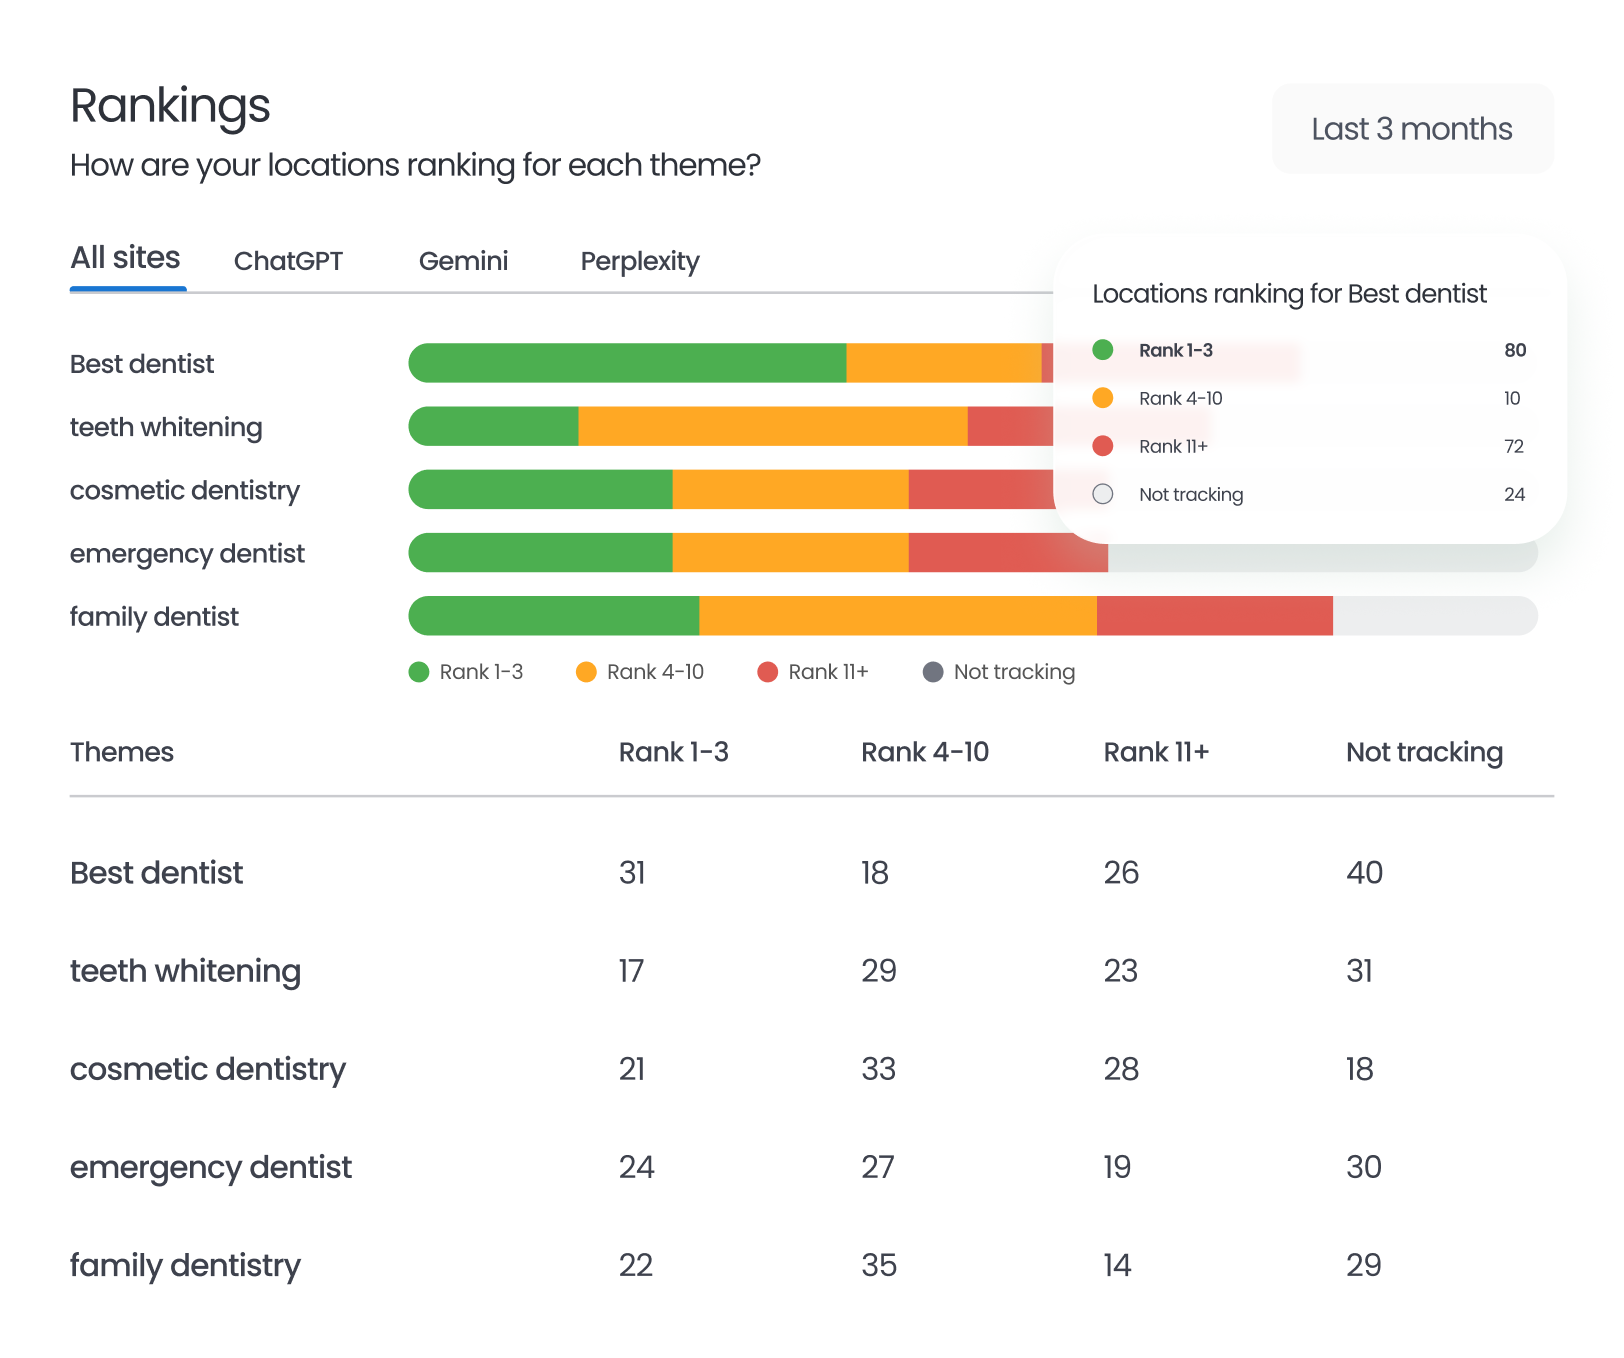Click green segment of Best dentist bar
Viewport: 1624px width, 1358px height.
(628, 363)
